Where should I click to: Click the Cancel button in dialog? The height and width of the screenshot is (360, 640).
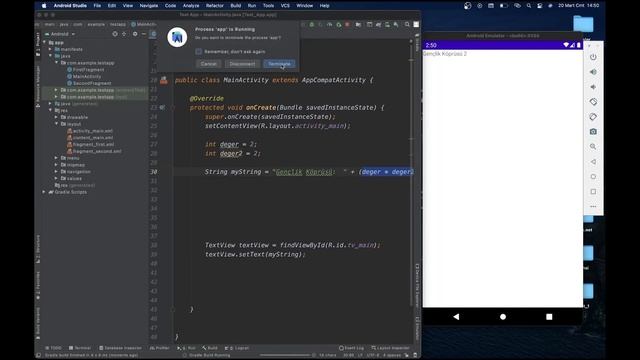click(209, 64)
